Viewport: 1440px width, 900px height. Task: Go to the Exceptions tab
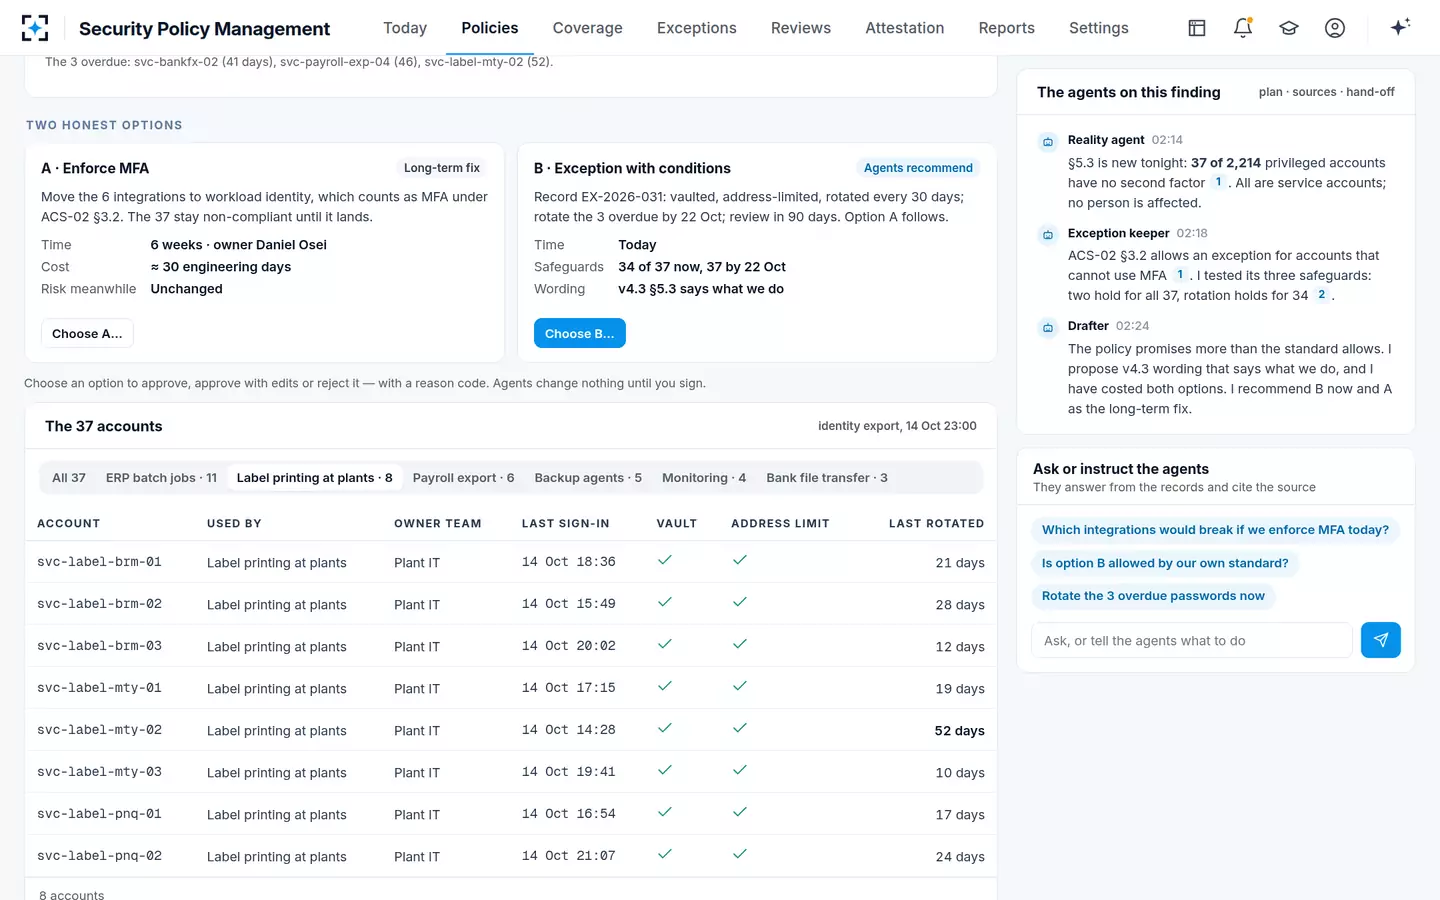(x=697, y=28)
